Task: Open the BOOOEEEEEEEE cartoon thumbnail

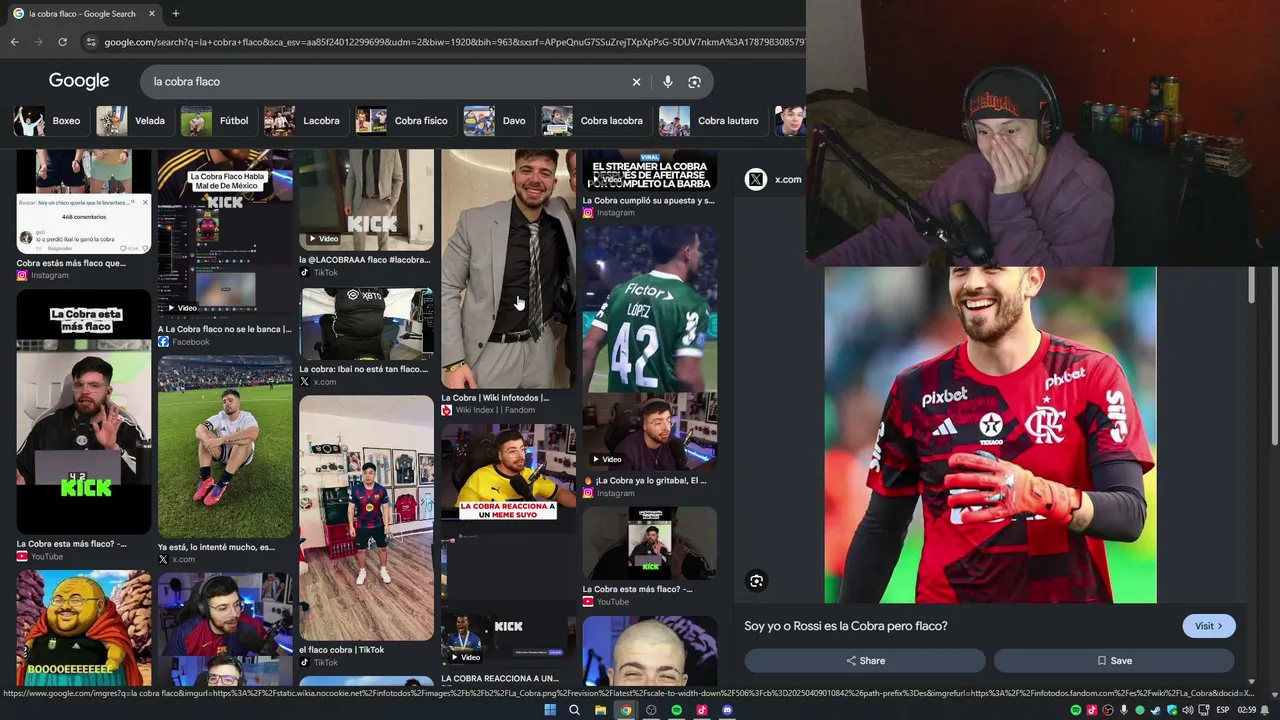Action: (84, 628)
